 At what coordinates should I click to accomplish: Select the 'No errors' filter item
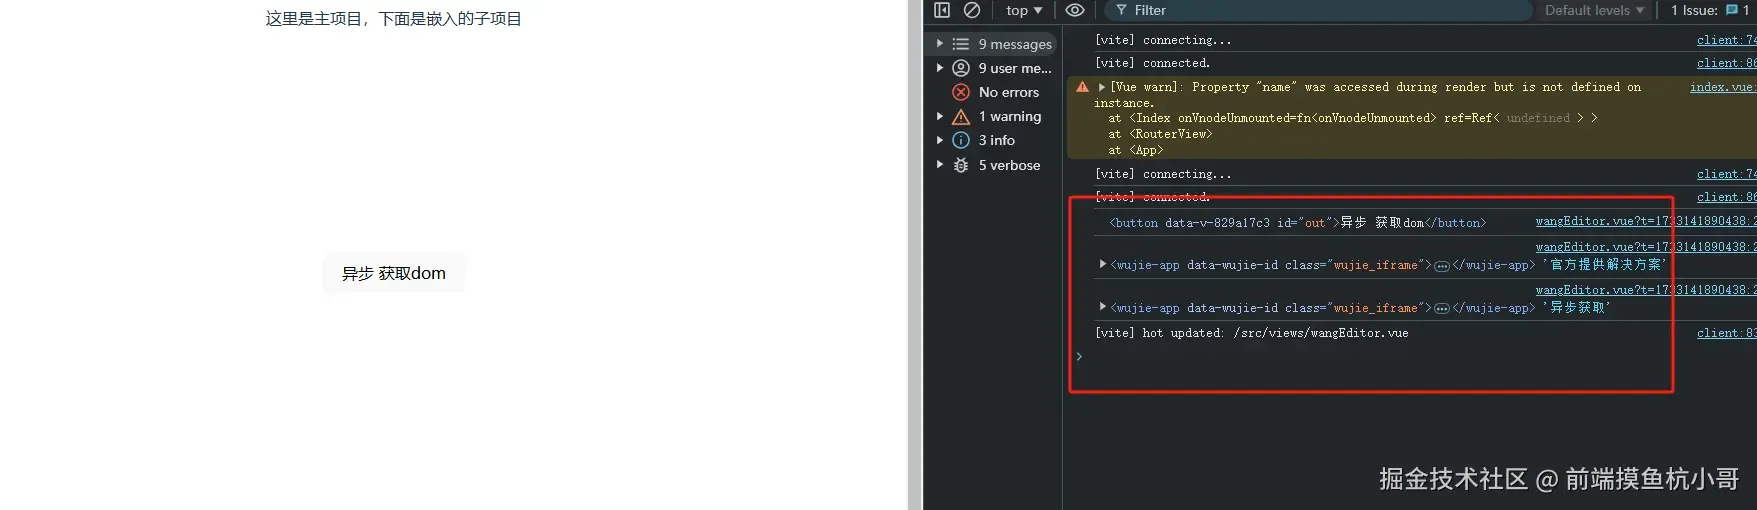pos(996,92)
